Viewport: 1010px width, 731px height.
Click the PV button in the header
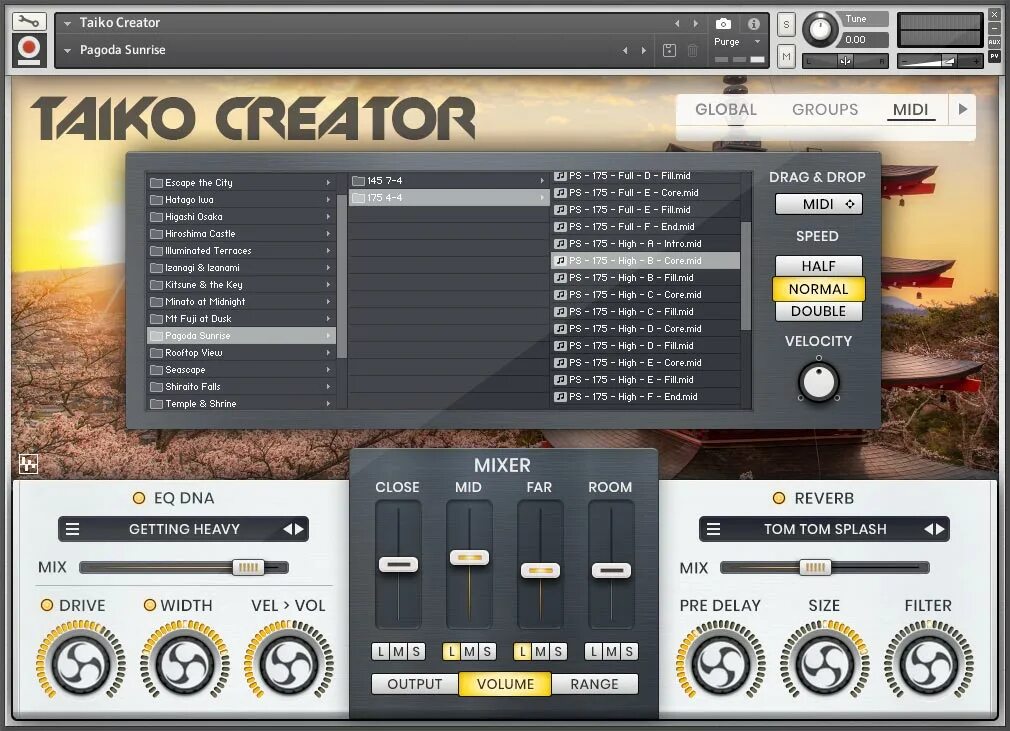(995, 56)
